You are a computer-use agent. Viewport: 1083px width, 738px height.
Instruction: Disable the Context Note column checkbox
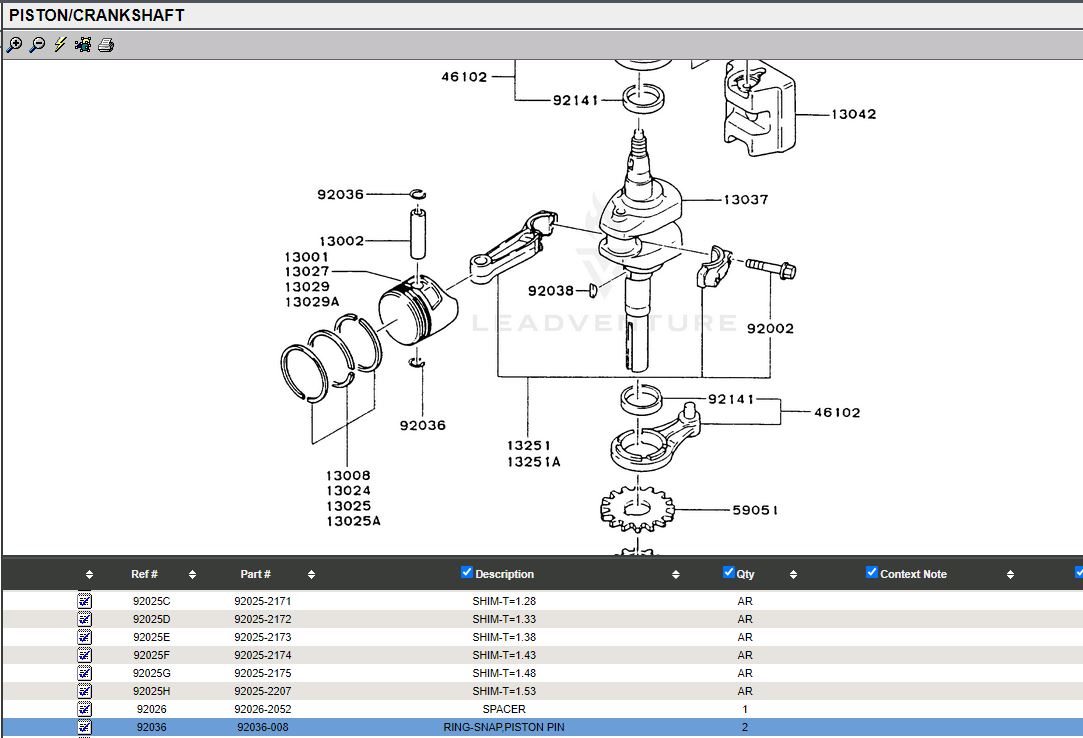(x=872, y=572)
